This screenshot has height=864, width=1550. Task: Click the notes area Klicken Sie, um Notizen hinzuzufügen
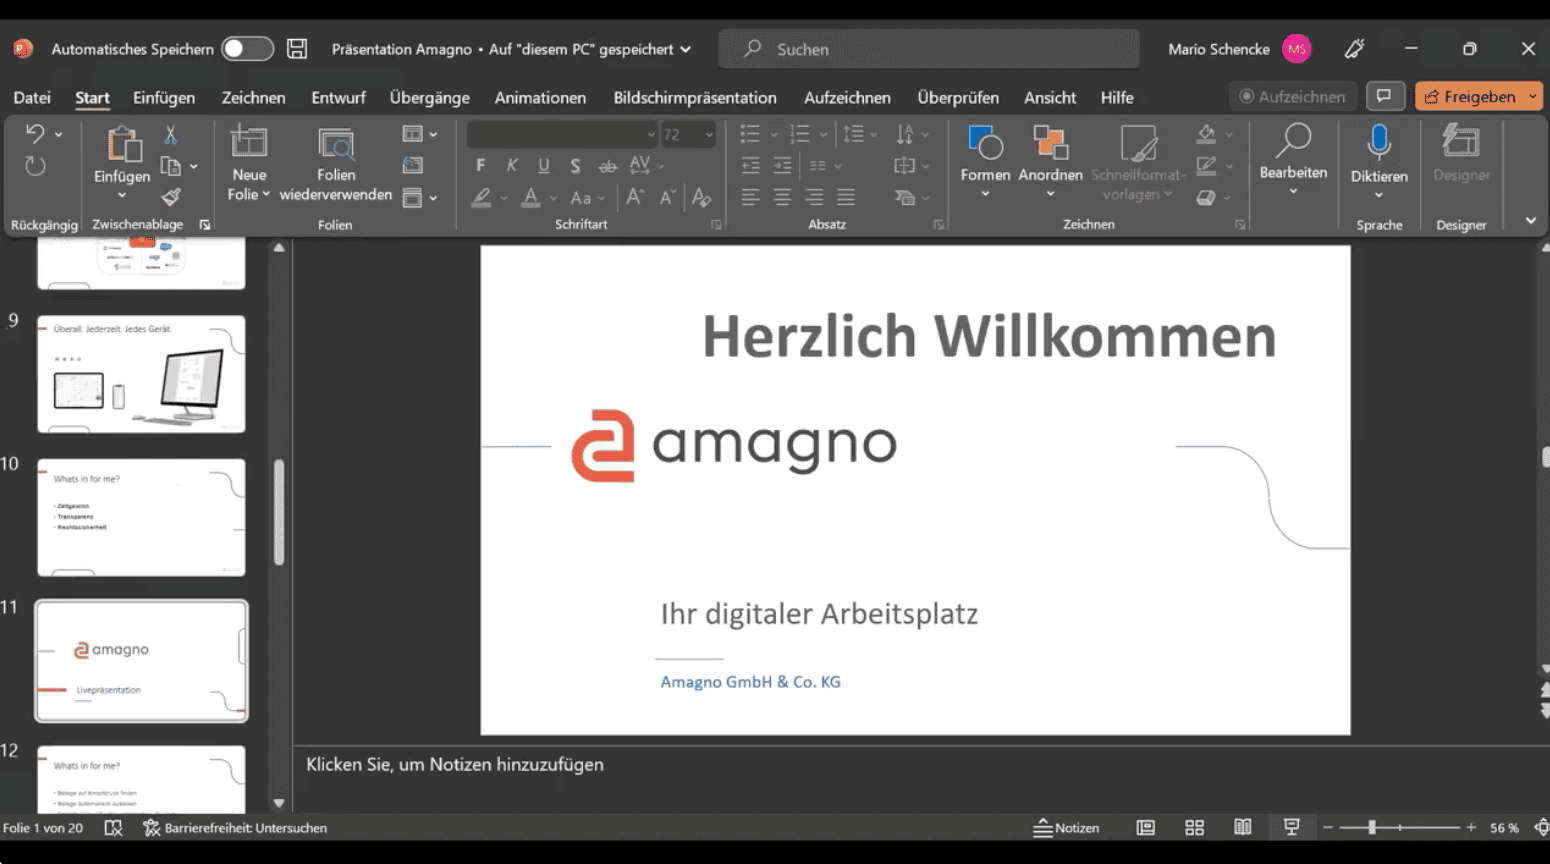pos(455,764)
